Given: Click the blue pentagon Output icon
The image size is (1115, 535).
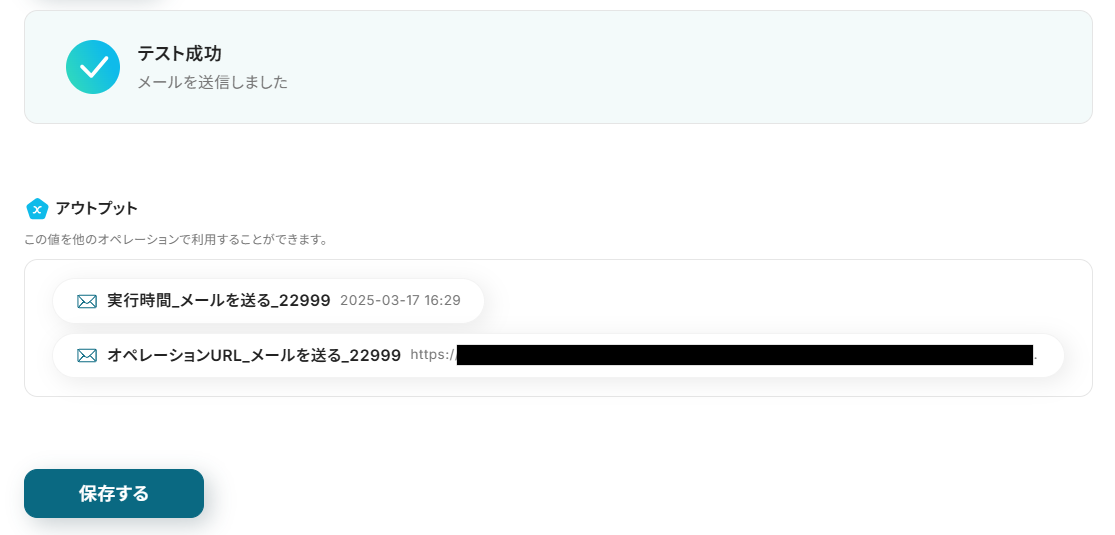Looking at the screenshot, I should (37, 208).
